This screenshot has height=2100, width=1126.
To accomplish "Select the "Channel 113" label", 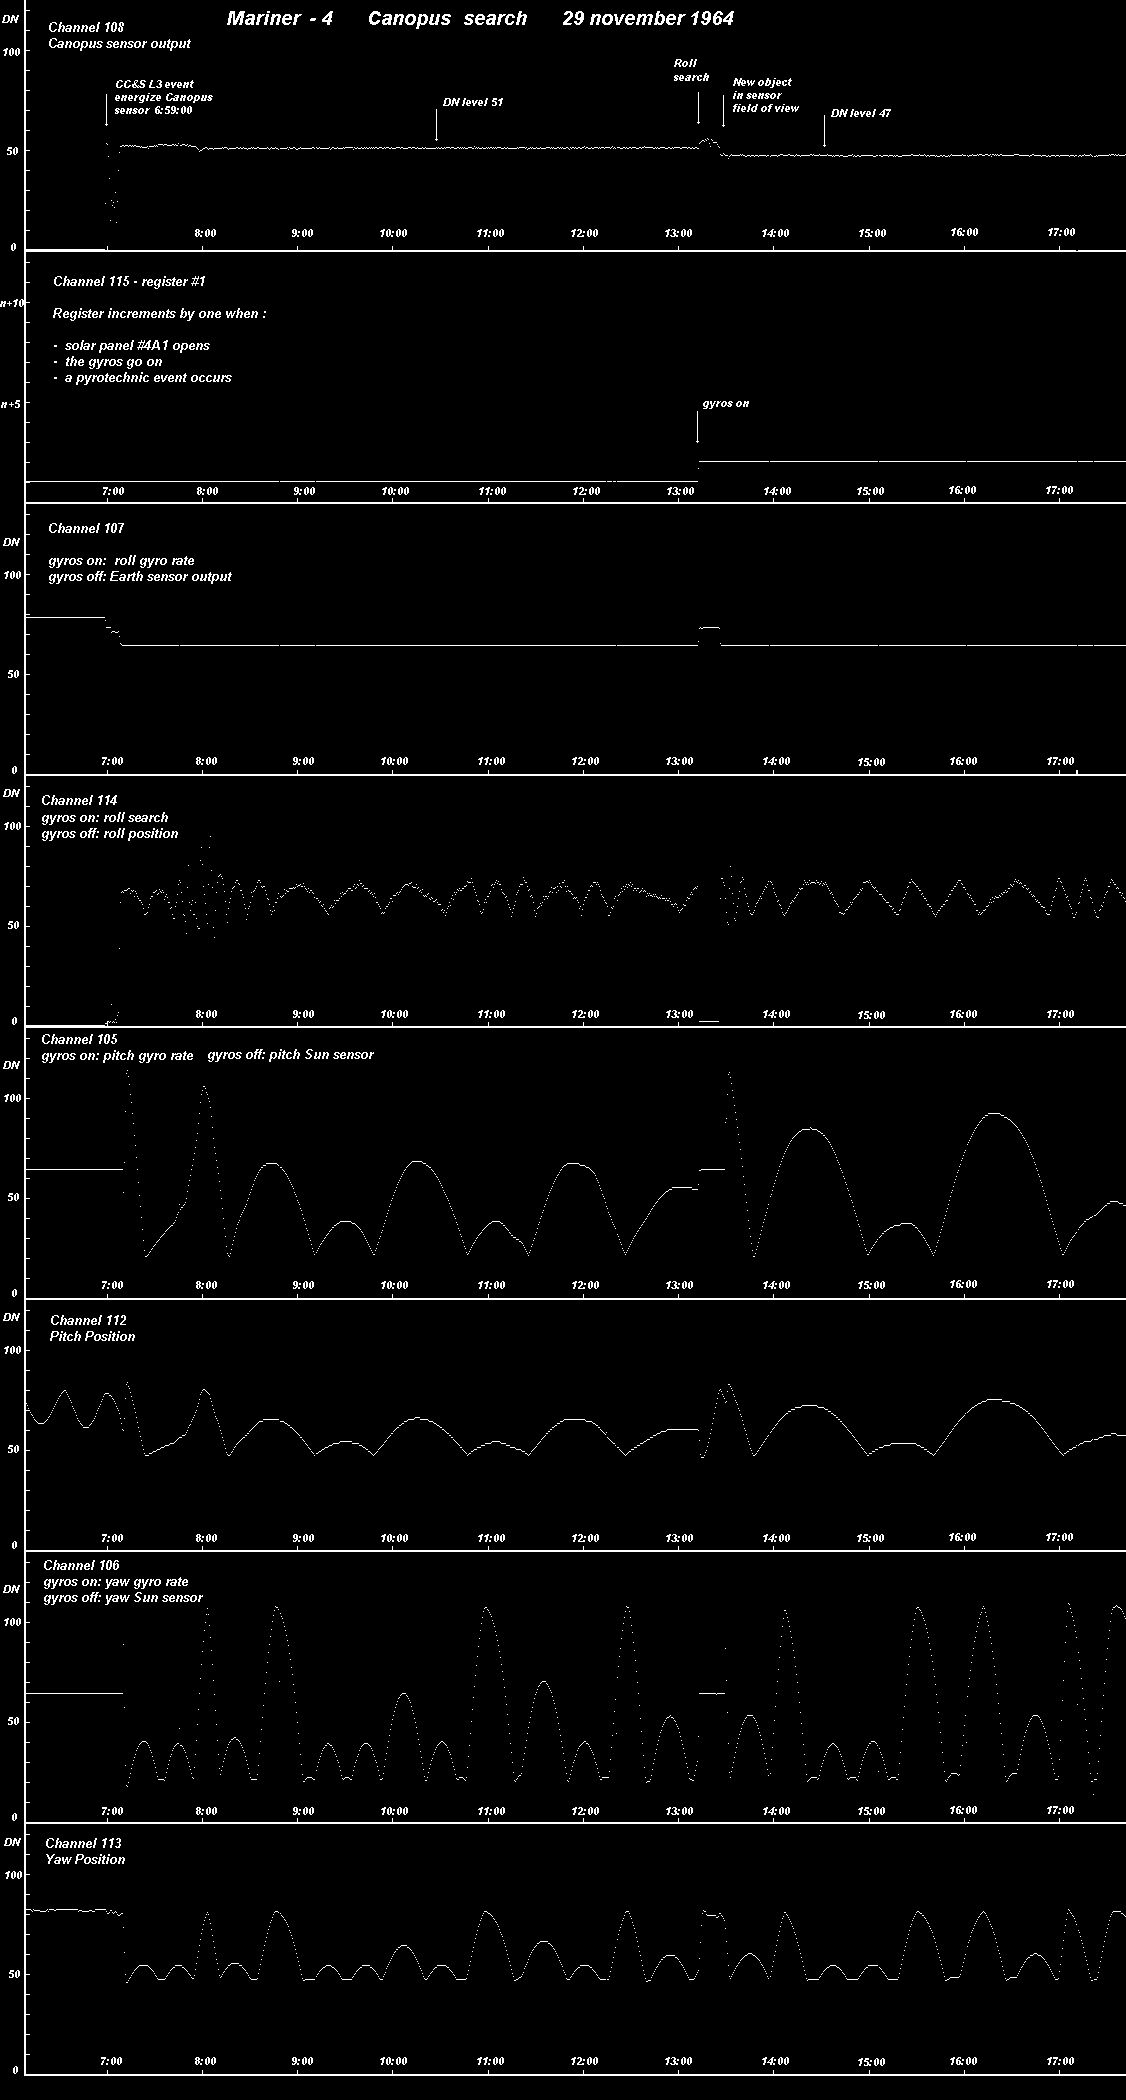I will [x=84, y=1843].
